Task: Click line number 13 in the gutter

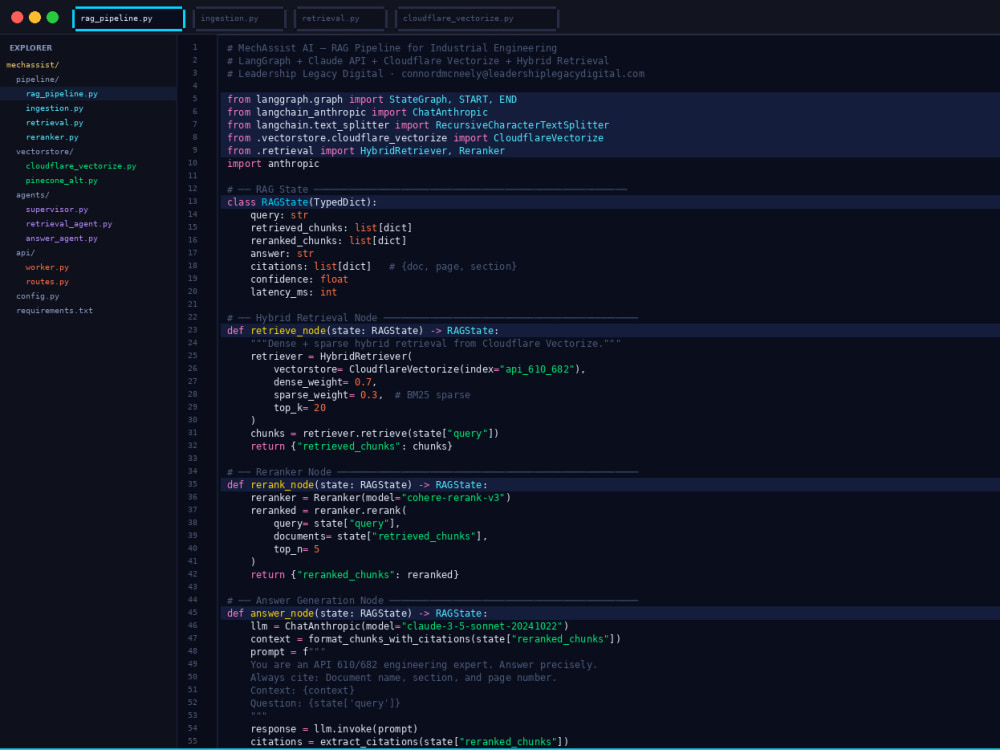Action: (193, 202)
